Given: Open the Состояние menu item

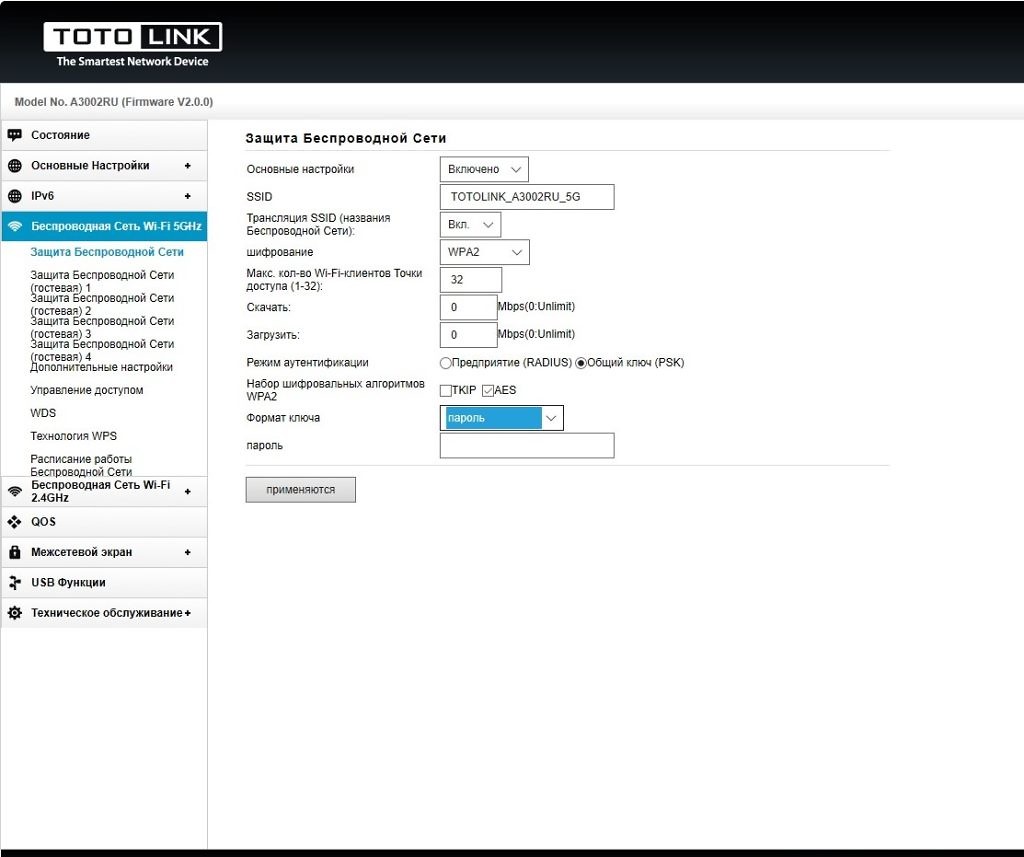Looking at the screenshot, I should (104, 135).
